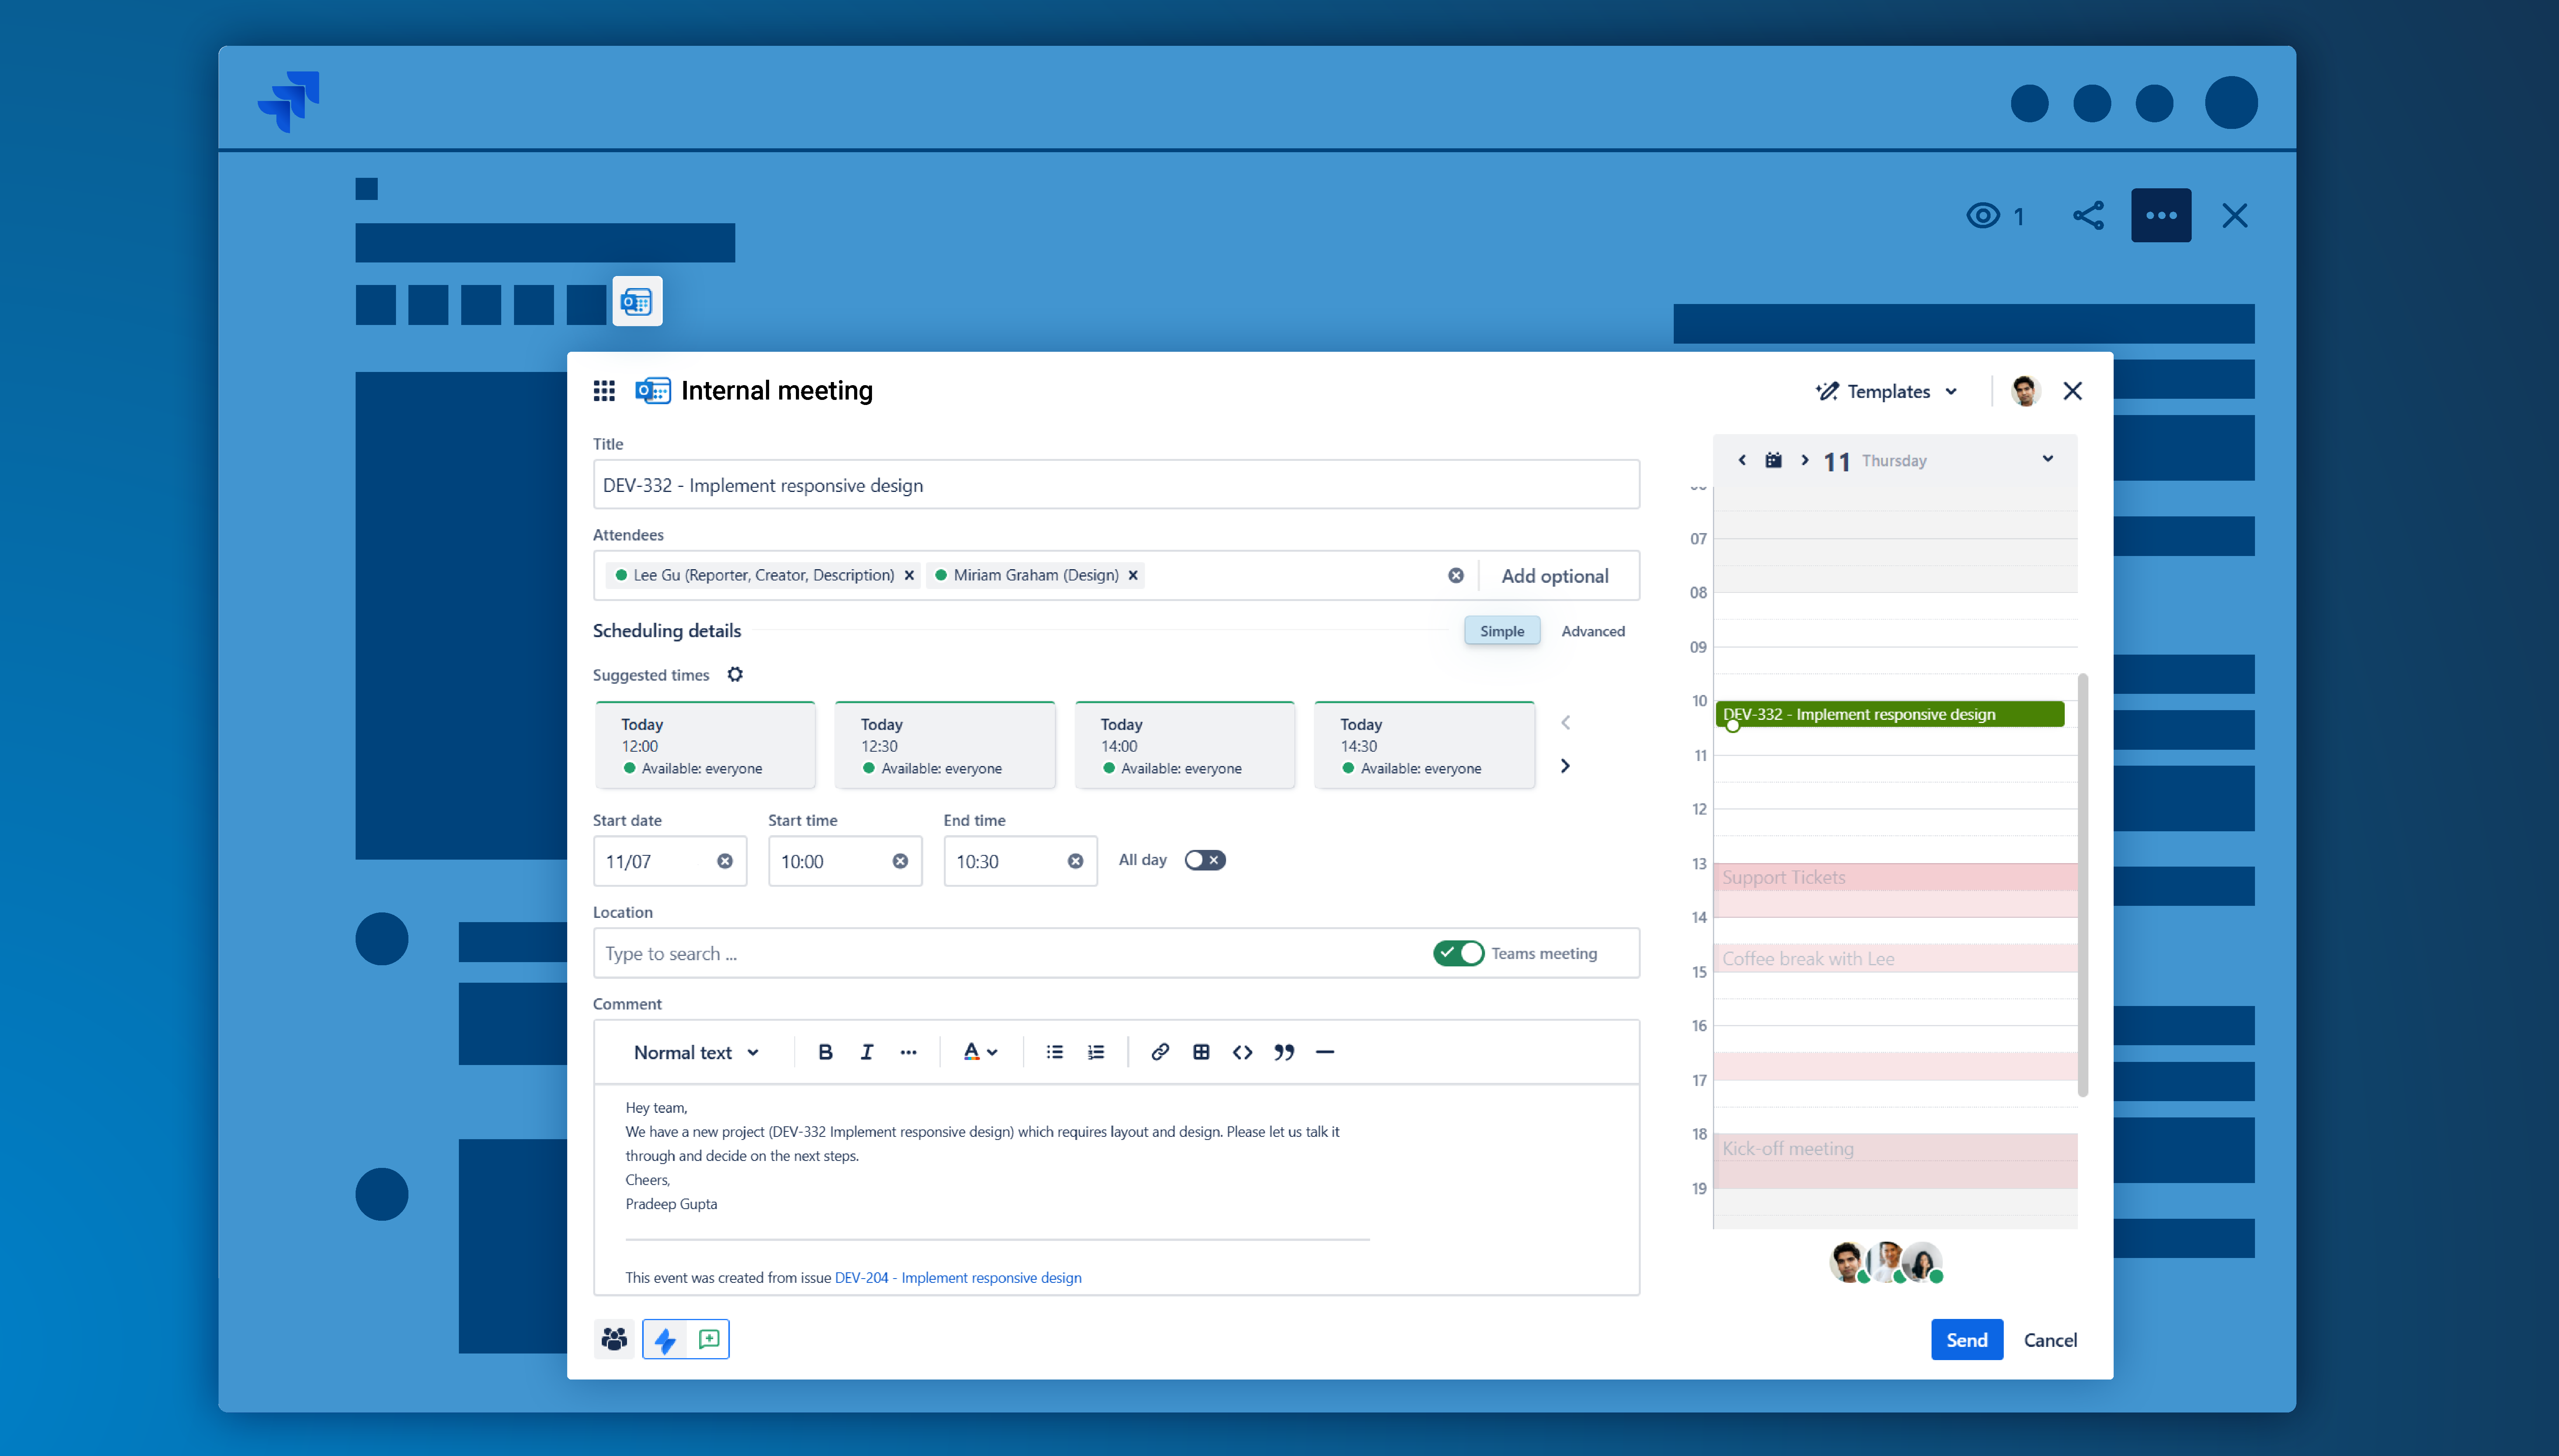The image size is (2559, 1456).
Task: Click the Bold formatting icon
Action: coord(825,1052)
